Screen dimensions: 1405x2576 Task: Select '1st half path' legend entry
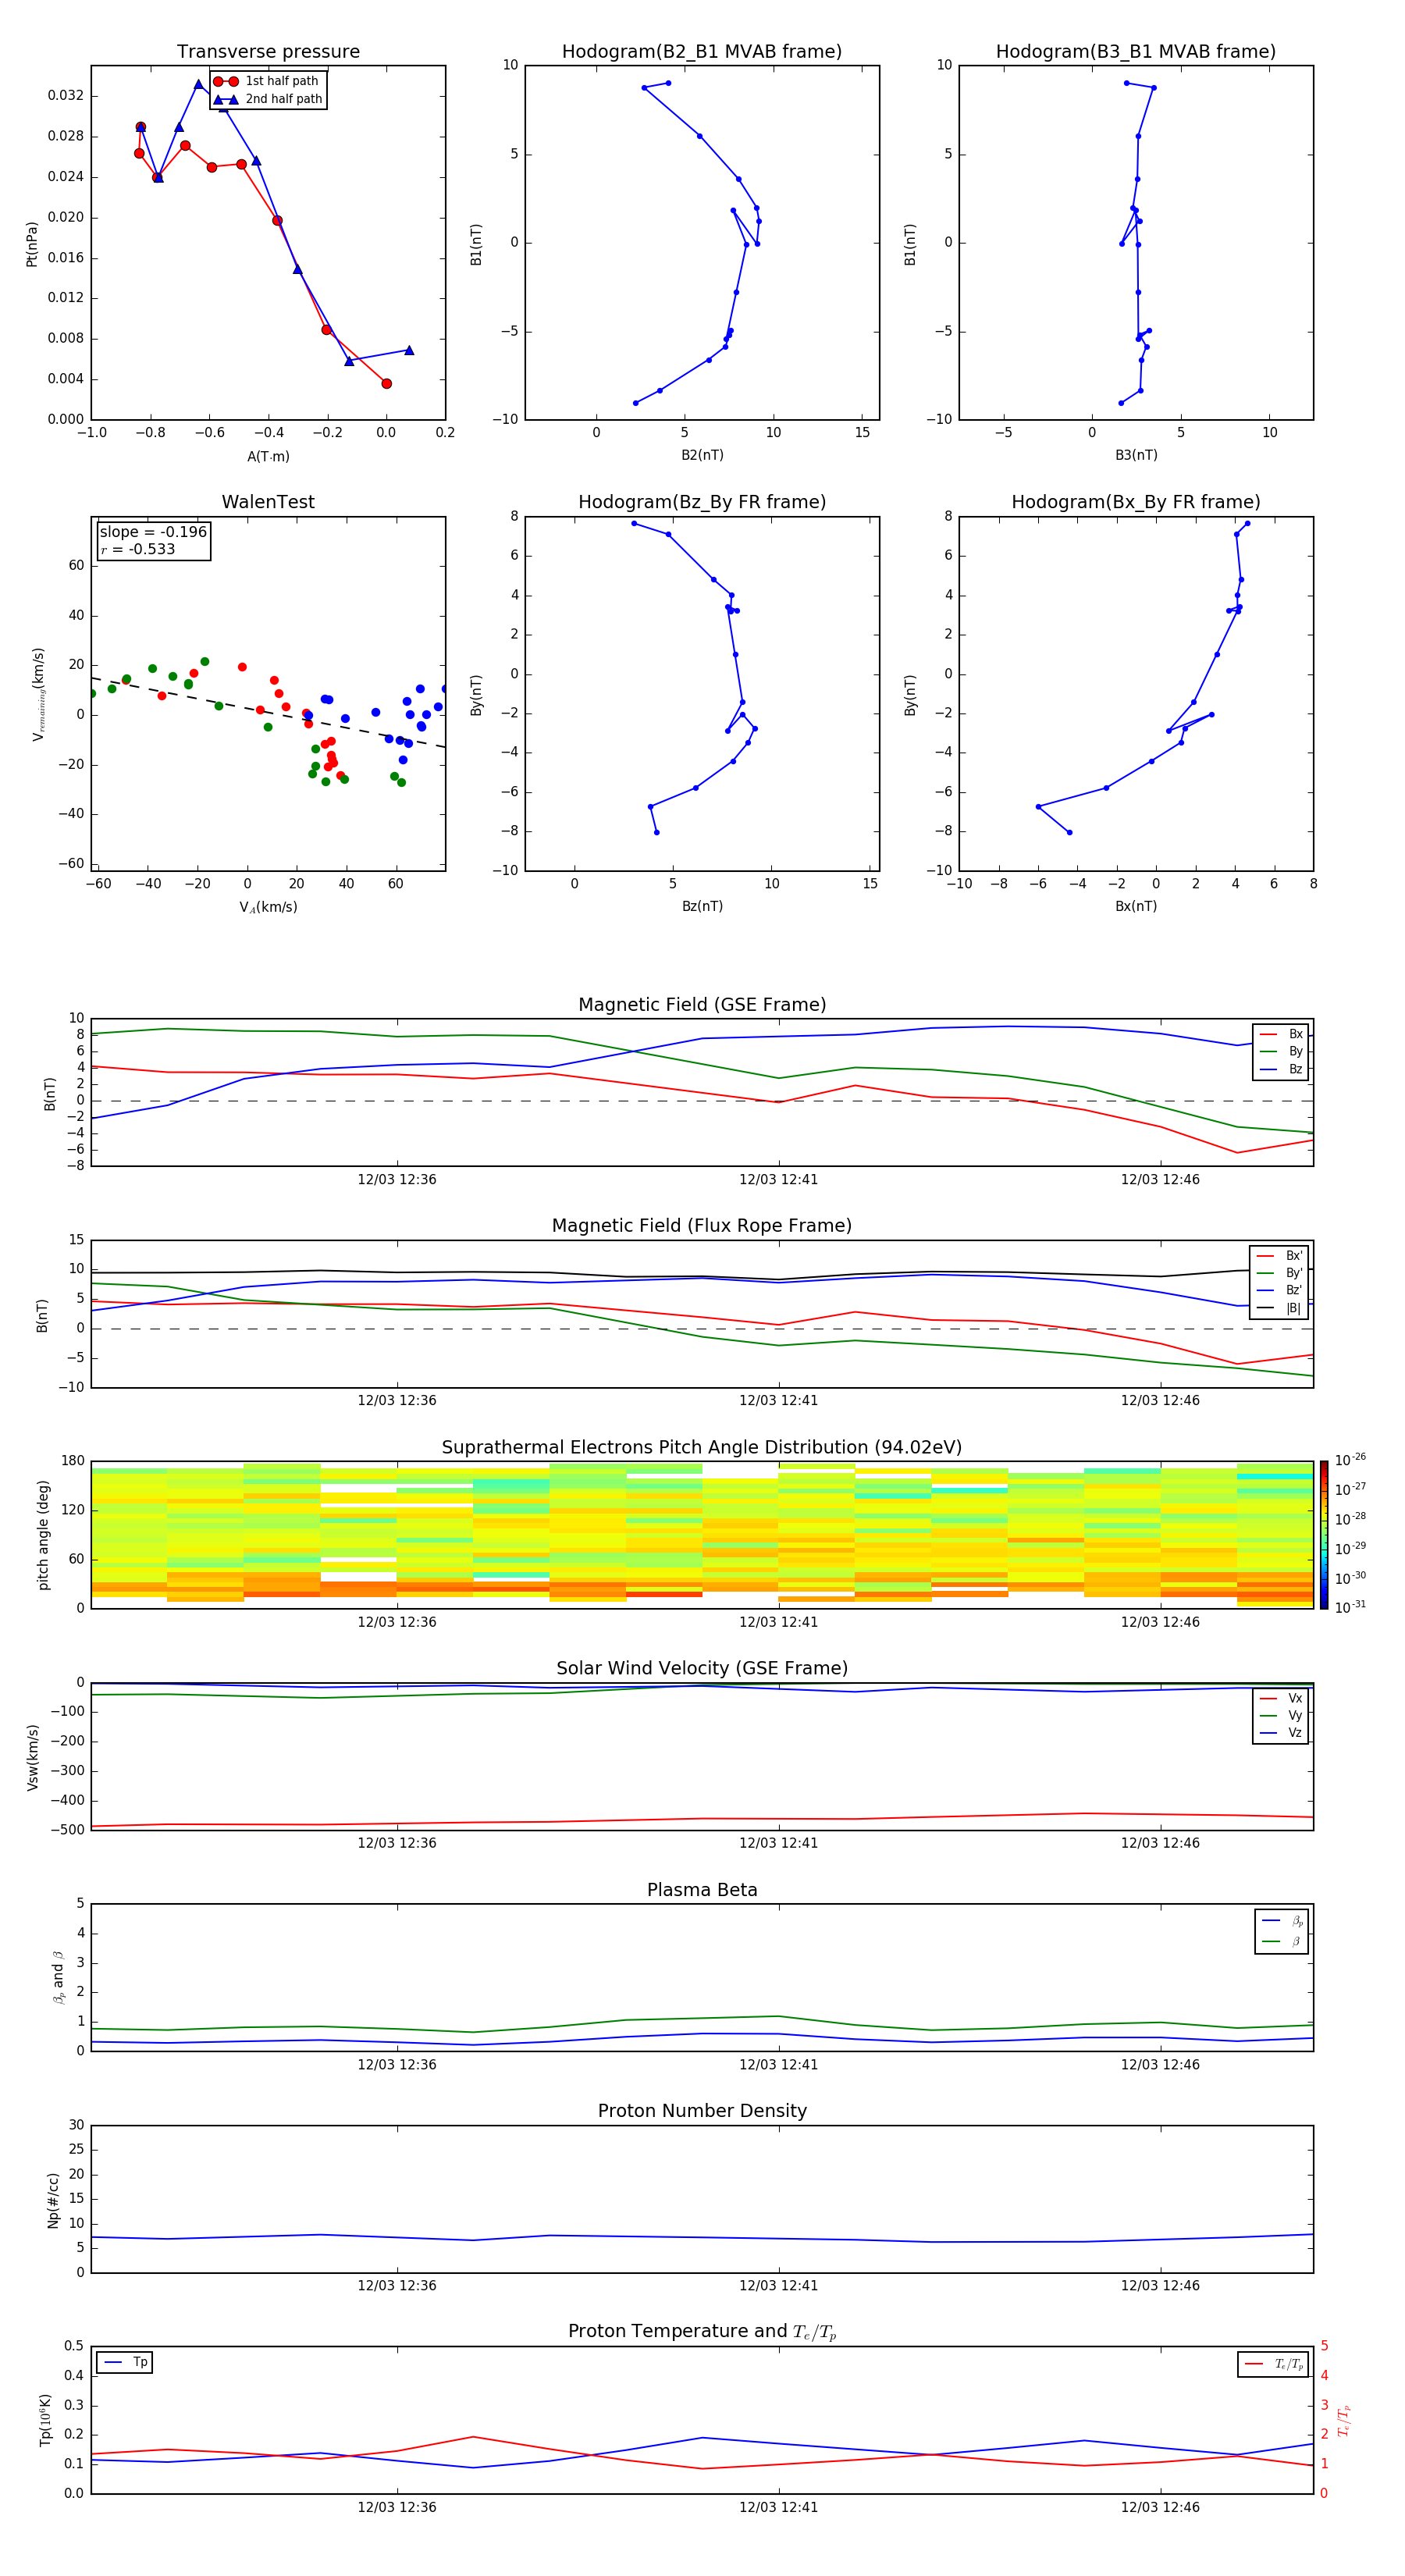[x=267, y=81]
